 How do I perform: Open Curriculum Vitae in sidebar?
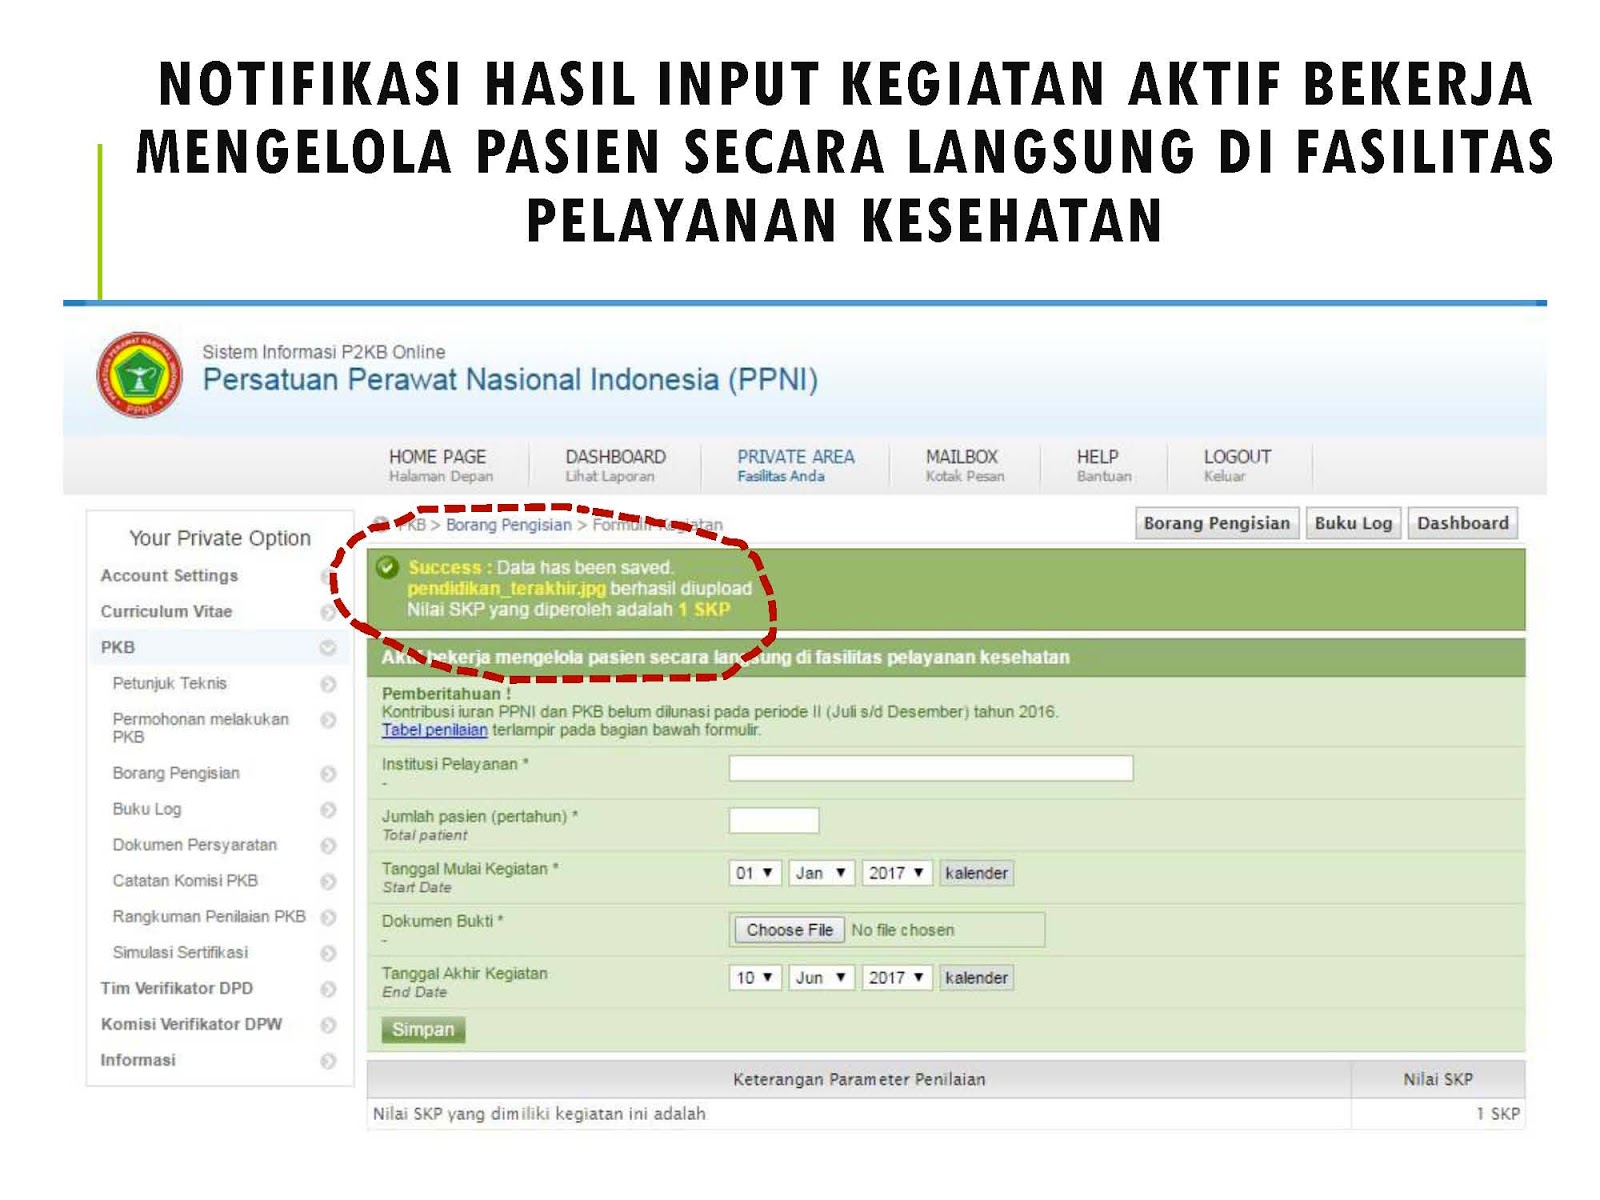166,612
